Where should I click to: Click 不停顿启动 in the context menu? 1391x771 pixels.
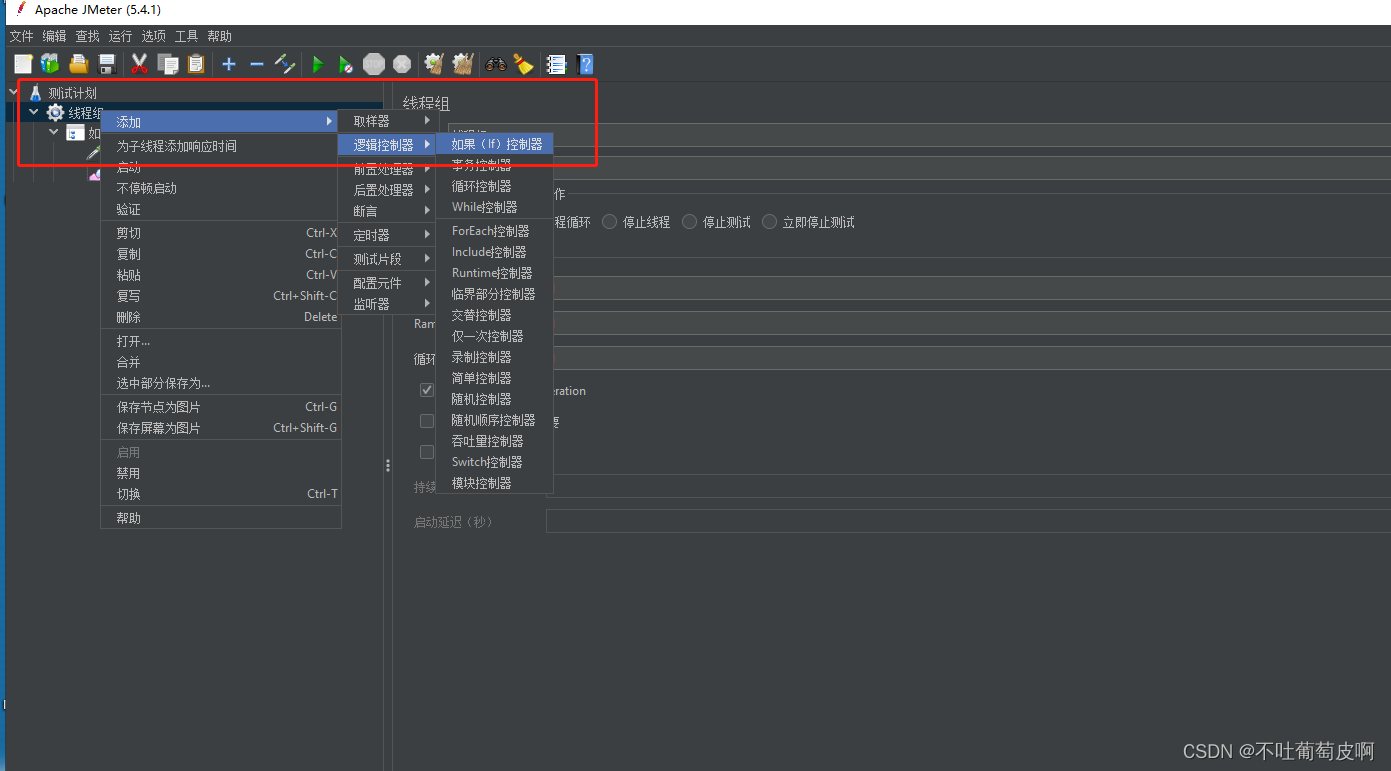[x=221, y=188]
